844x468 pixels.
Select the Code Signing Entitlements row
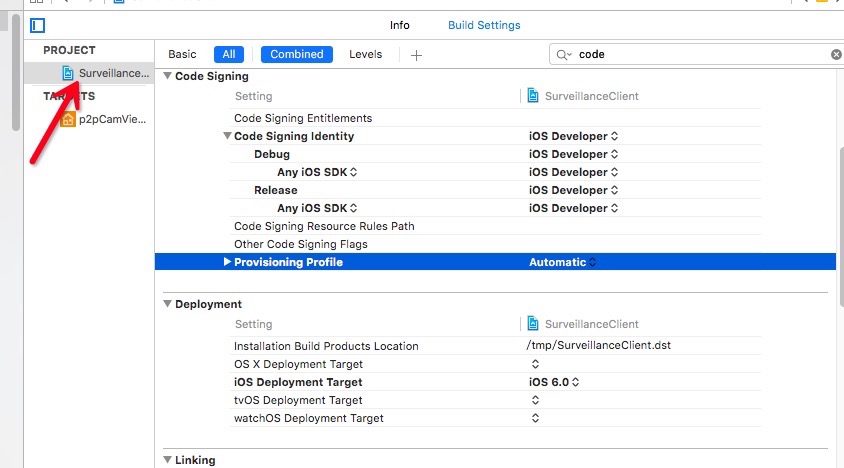(x=495, y=118)
